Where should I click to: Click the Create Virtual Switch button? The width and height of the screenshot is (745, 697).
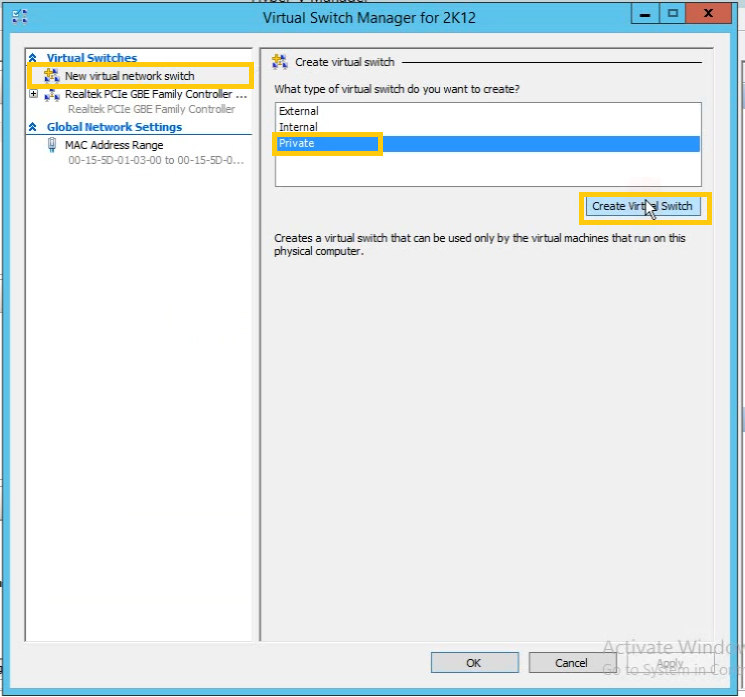coord(643,206)
